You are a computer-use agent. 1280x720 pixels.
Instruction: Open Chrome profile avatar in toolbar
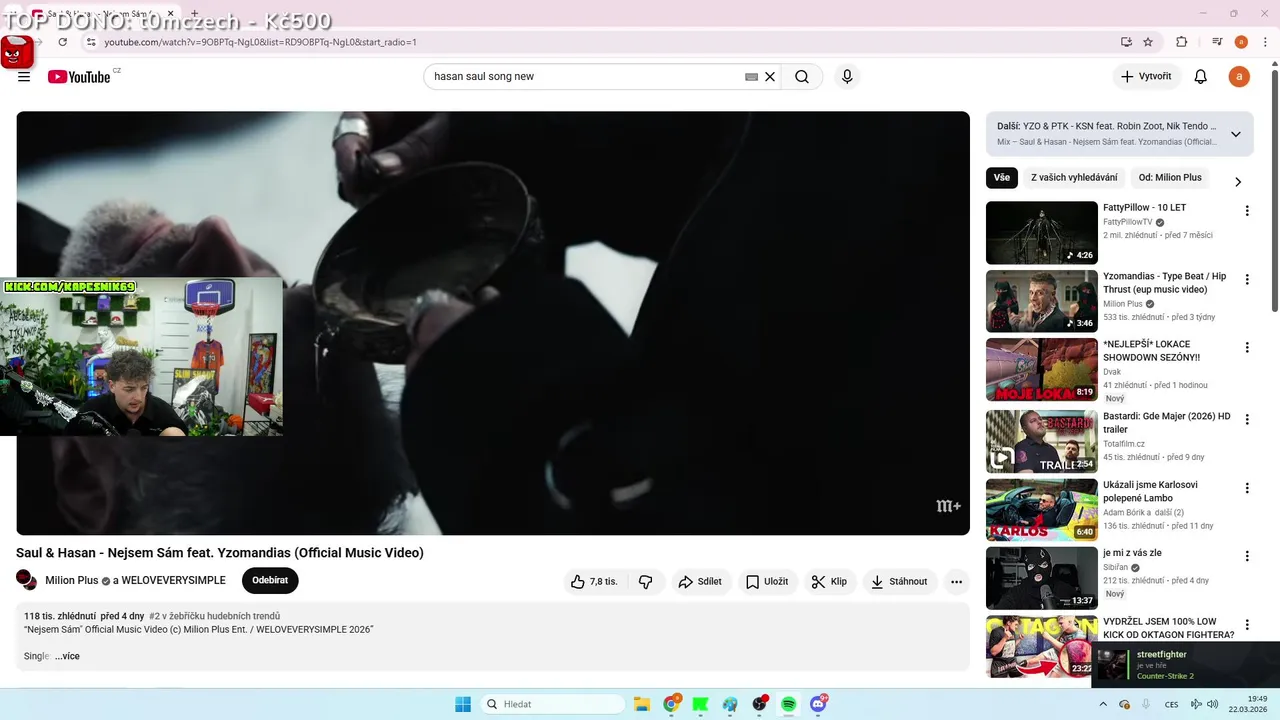tap(1241, 42)
